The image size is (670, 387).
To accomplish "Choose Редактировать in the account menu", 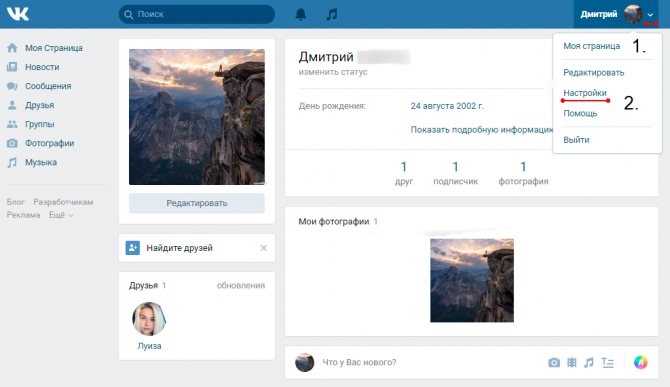I will point(594,73).
